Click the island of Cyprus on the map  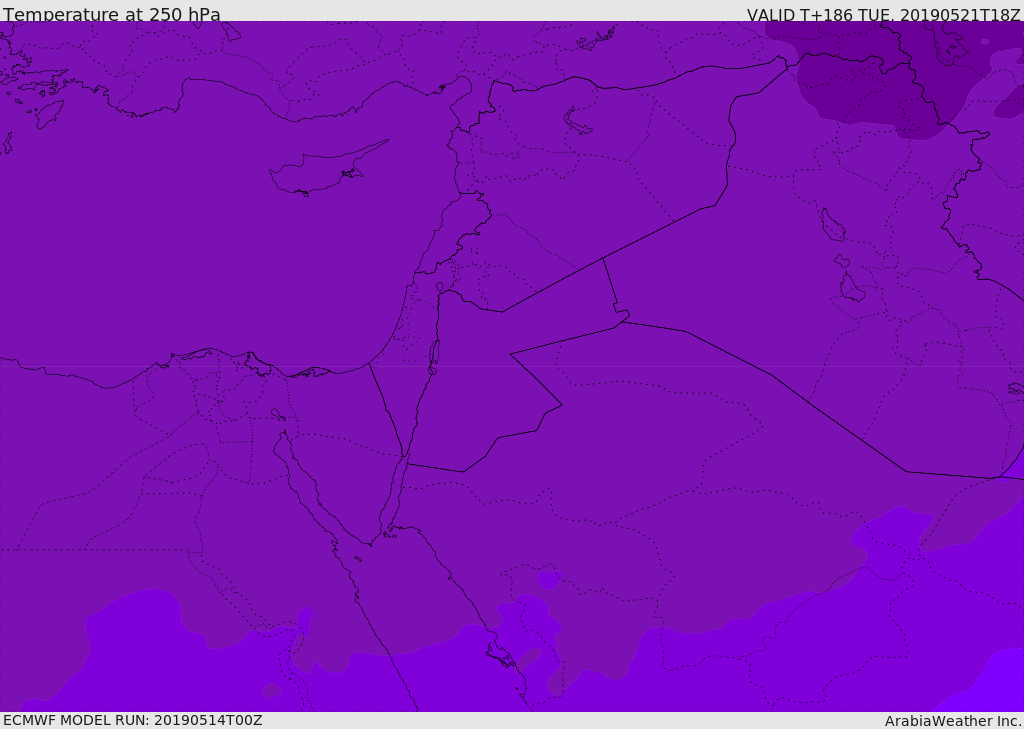(327, 169)
